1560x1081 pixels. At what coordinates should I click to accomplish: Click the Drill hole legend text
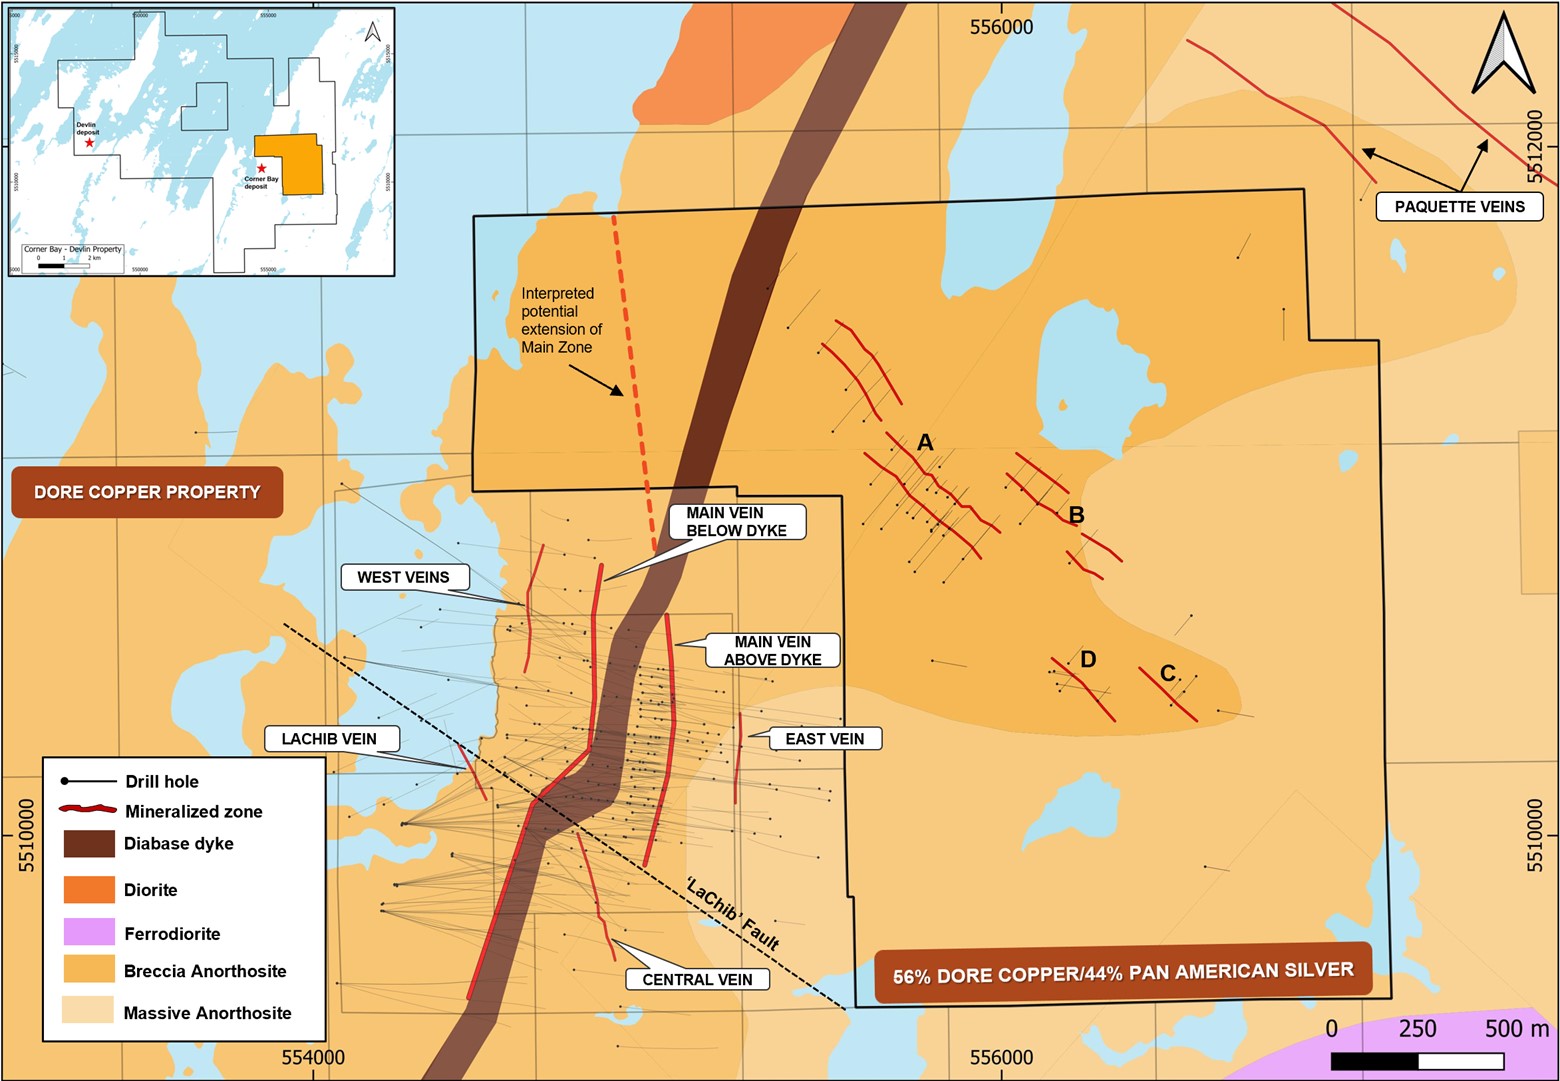click(x=162, y=782)
